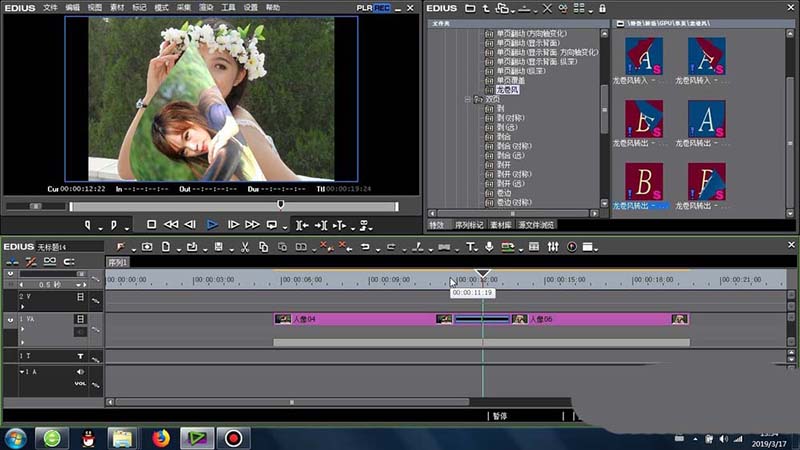Open the dropdown beside the Set Out icon
This screenshot has width=800, height=450.
[x=127, y=228]
